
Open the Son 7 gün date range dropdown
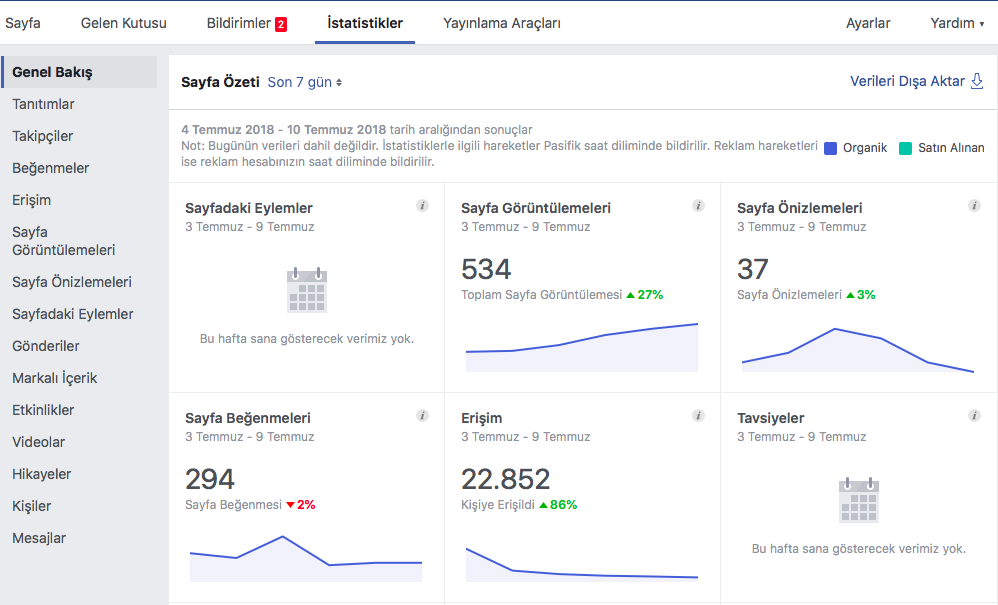305,82
